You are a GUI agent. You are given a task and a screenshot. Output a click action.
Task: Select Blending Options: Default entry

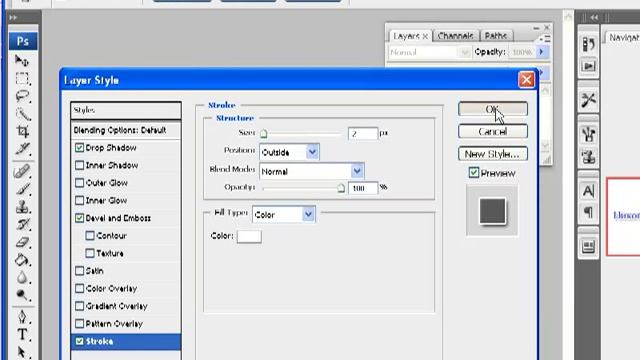coord(126,130)
